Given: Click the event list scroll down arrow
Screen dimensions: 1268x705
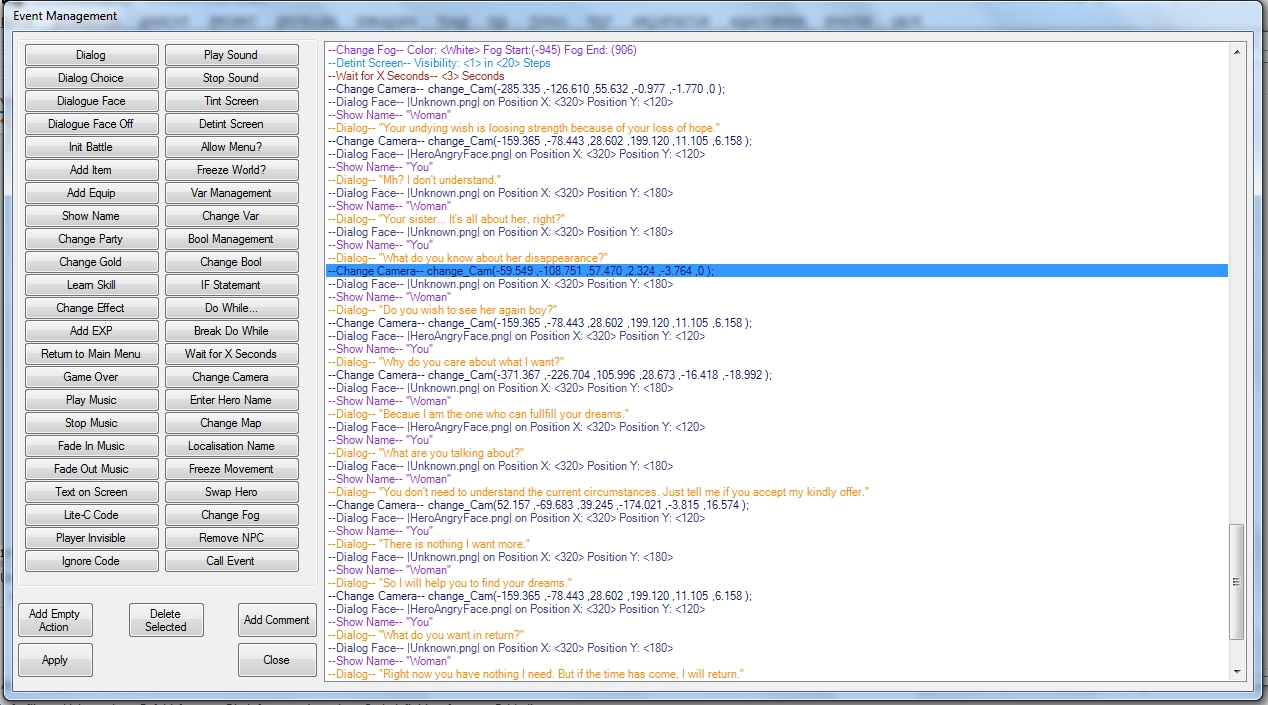Looking at the screenshot, I should 1237,671.
